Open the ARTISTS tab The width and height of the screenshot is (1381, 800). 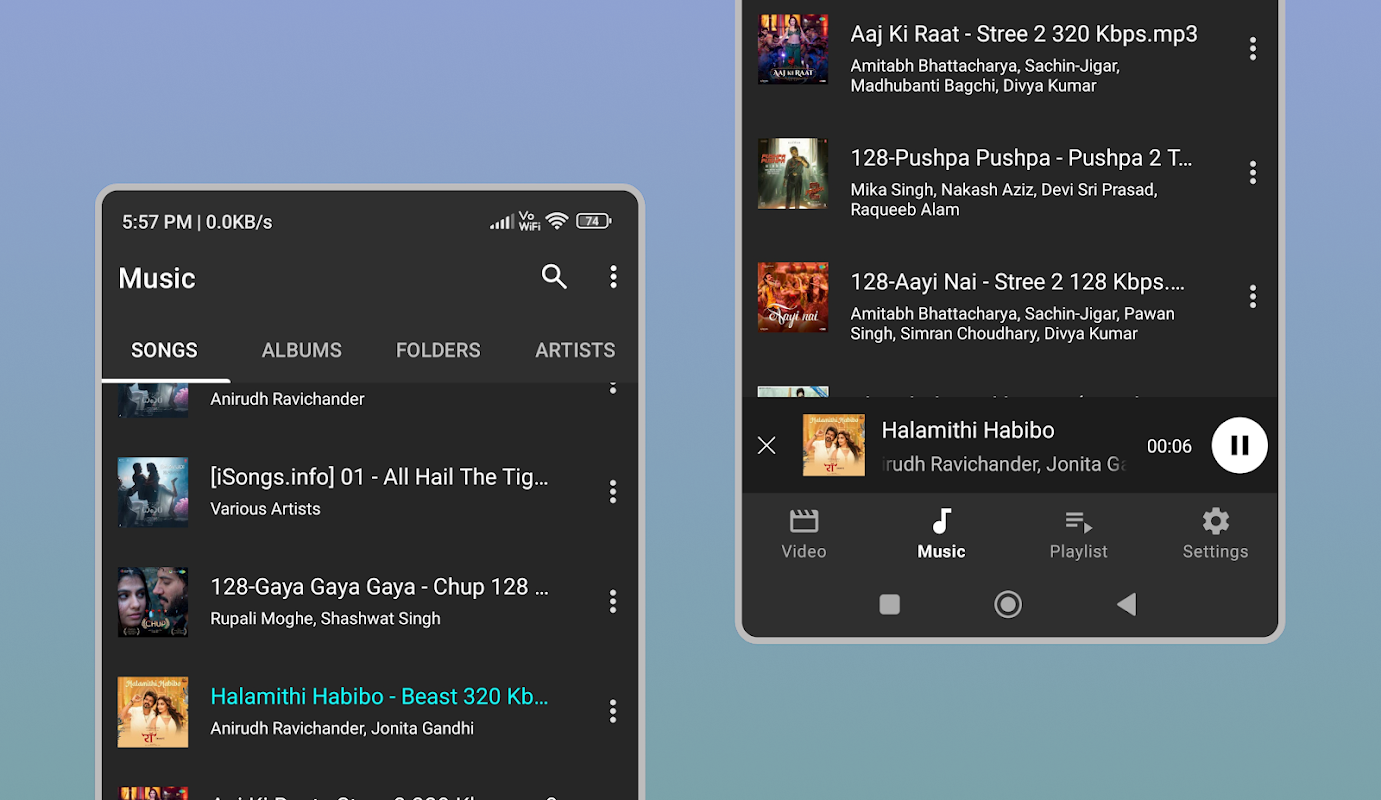[575, 350]
